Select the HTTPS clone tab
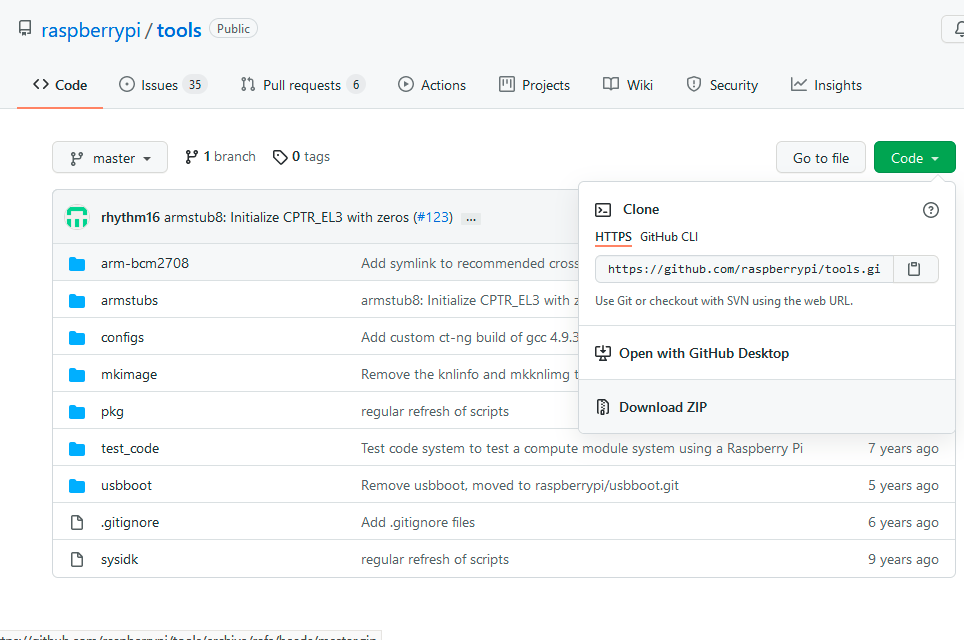 point(613,237)
